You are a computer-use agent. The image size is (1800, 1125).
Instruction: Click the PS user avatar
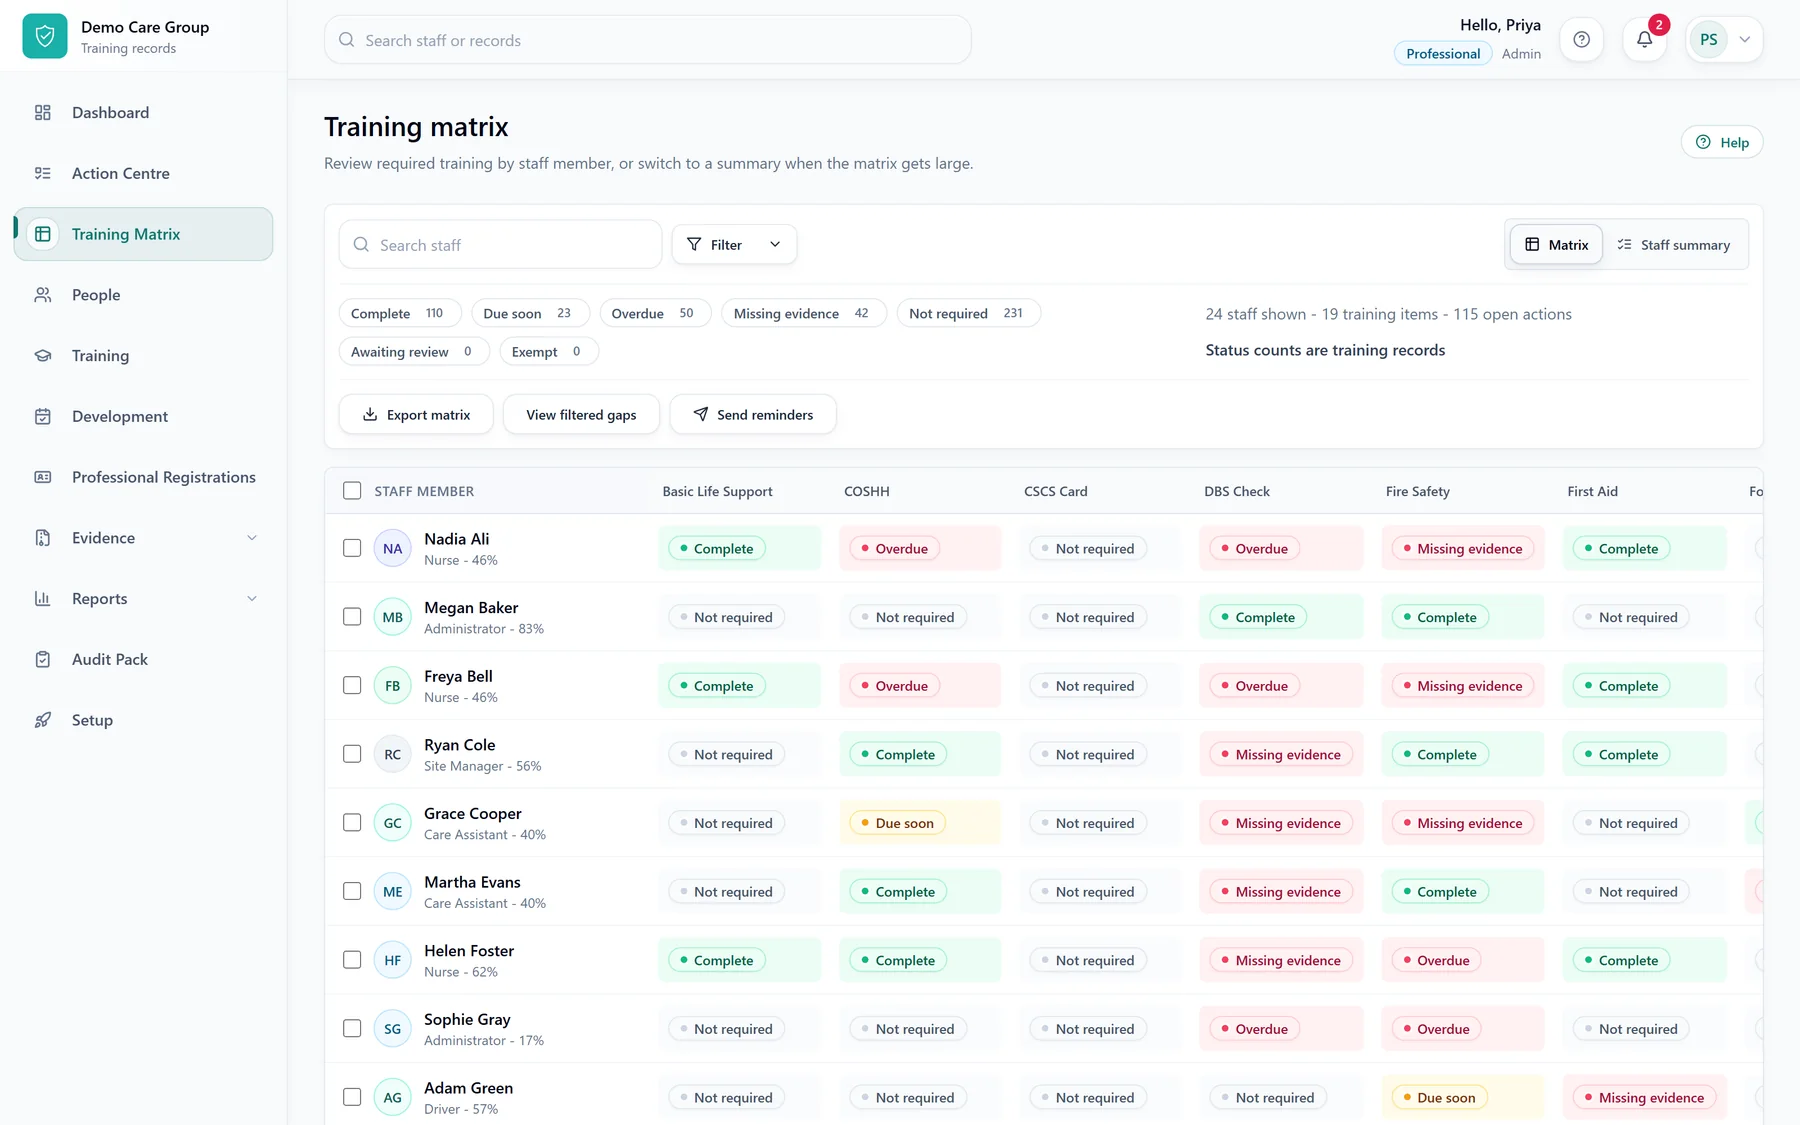(x=1708, y=40)
